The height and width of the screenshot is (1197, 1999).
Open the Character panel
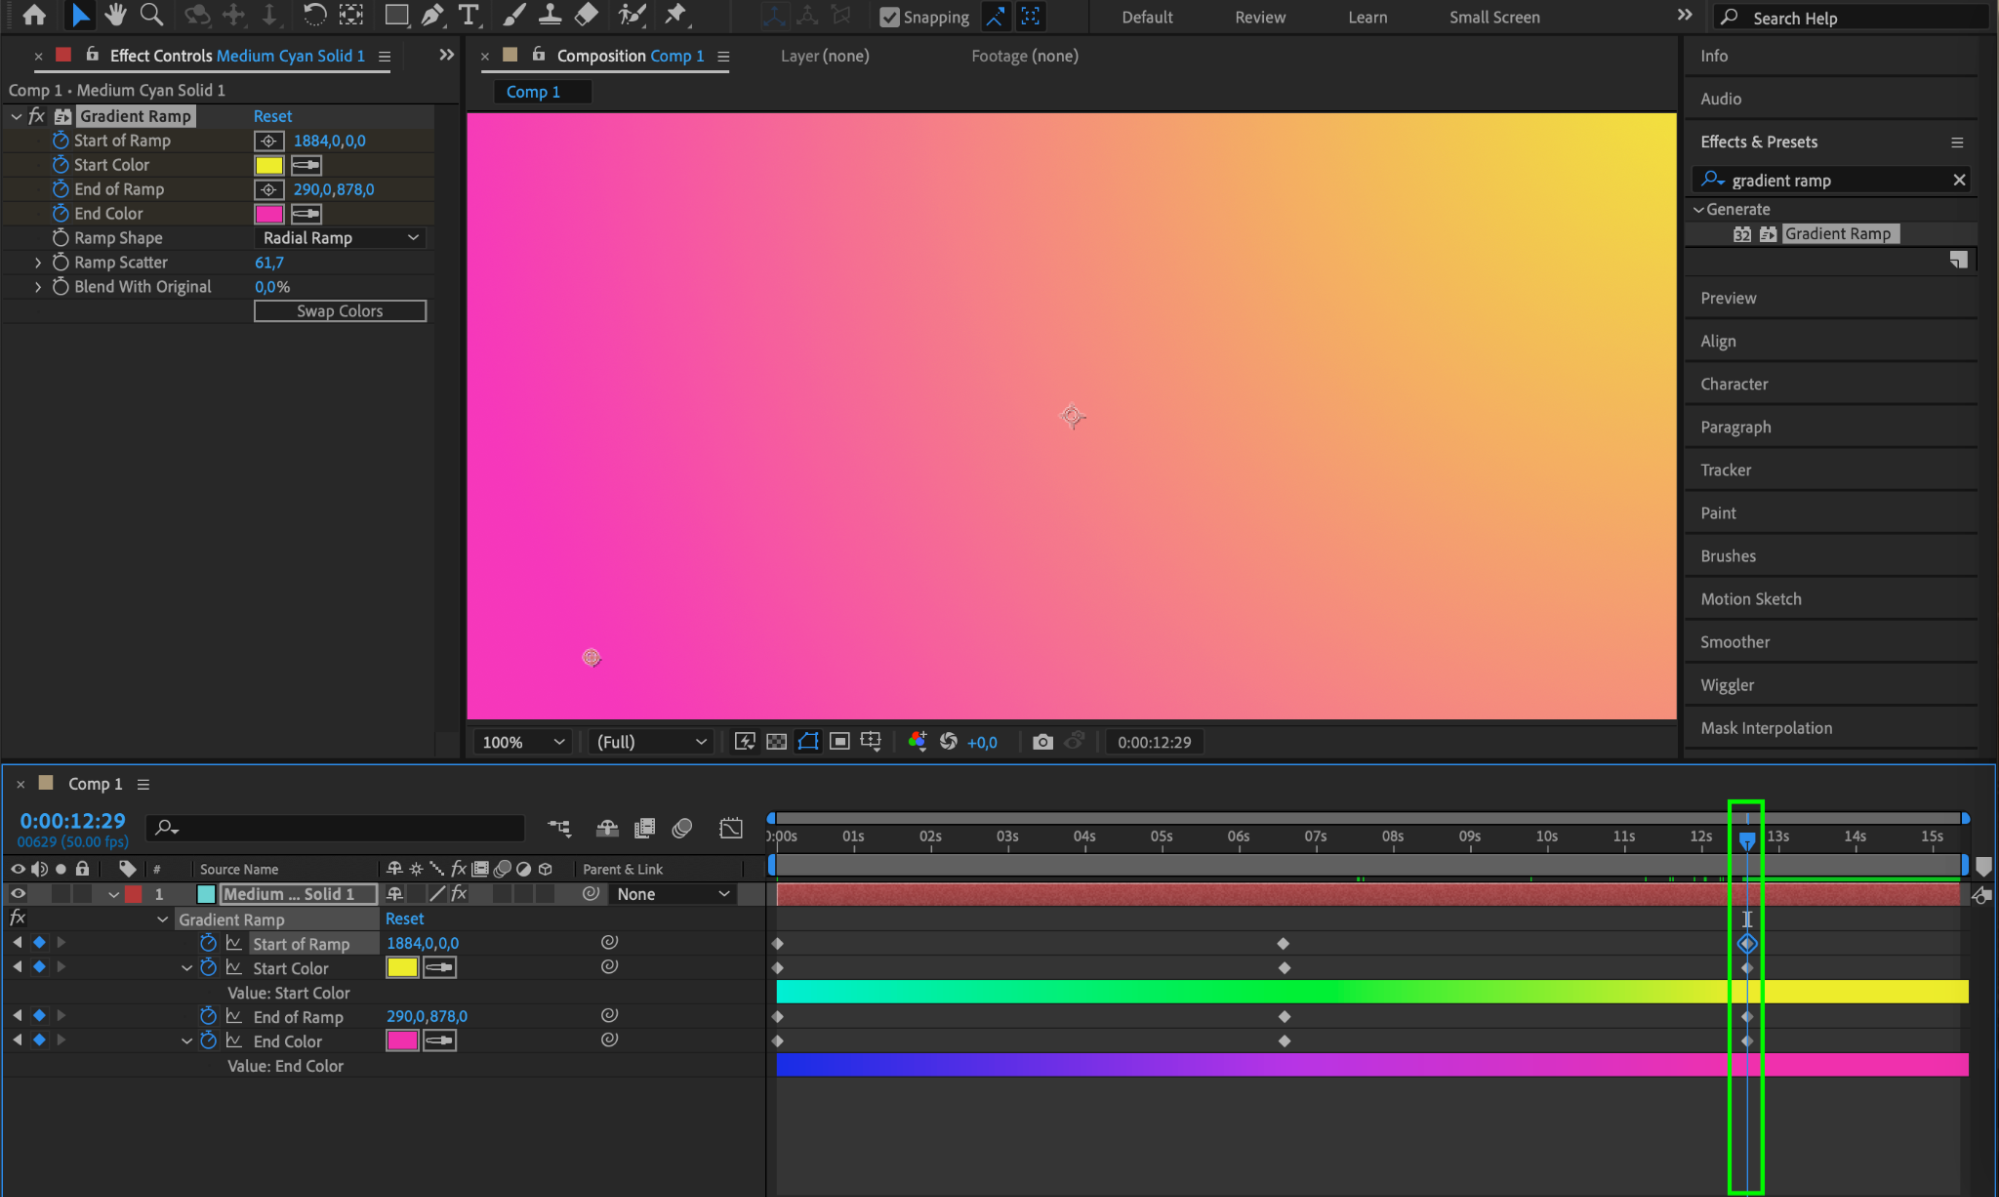click(1733, 384)
